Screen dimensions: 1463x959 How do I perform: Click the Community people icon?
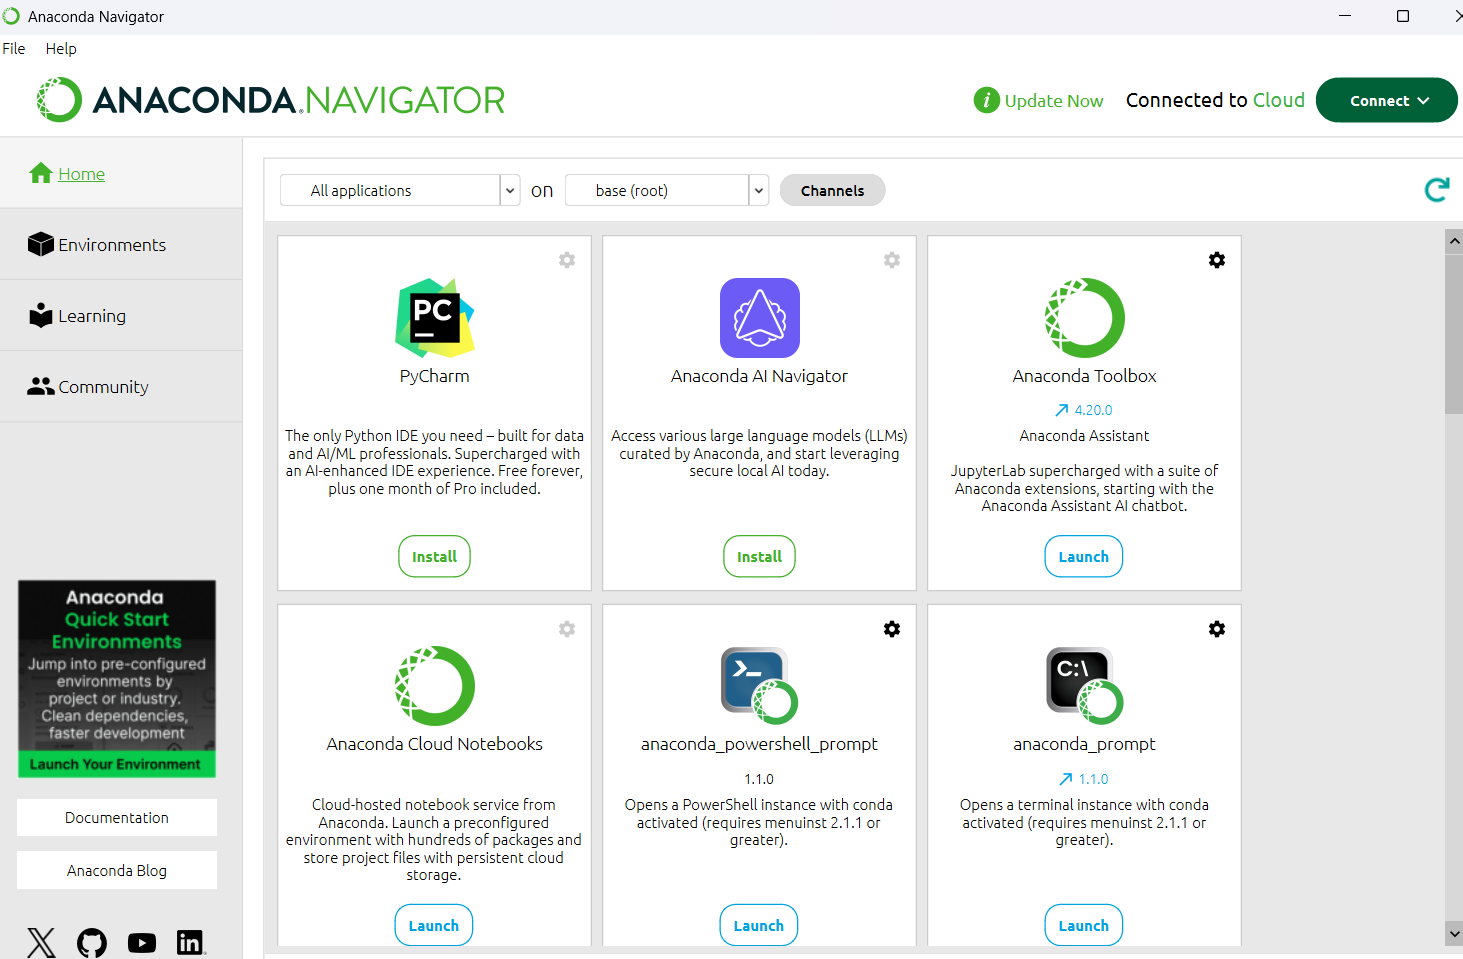tap(41, 386)
